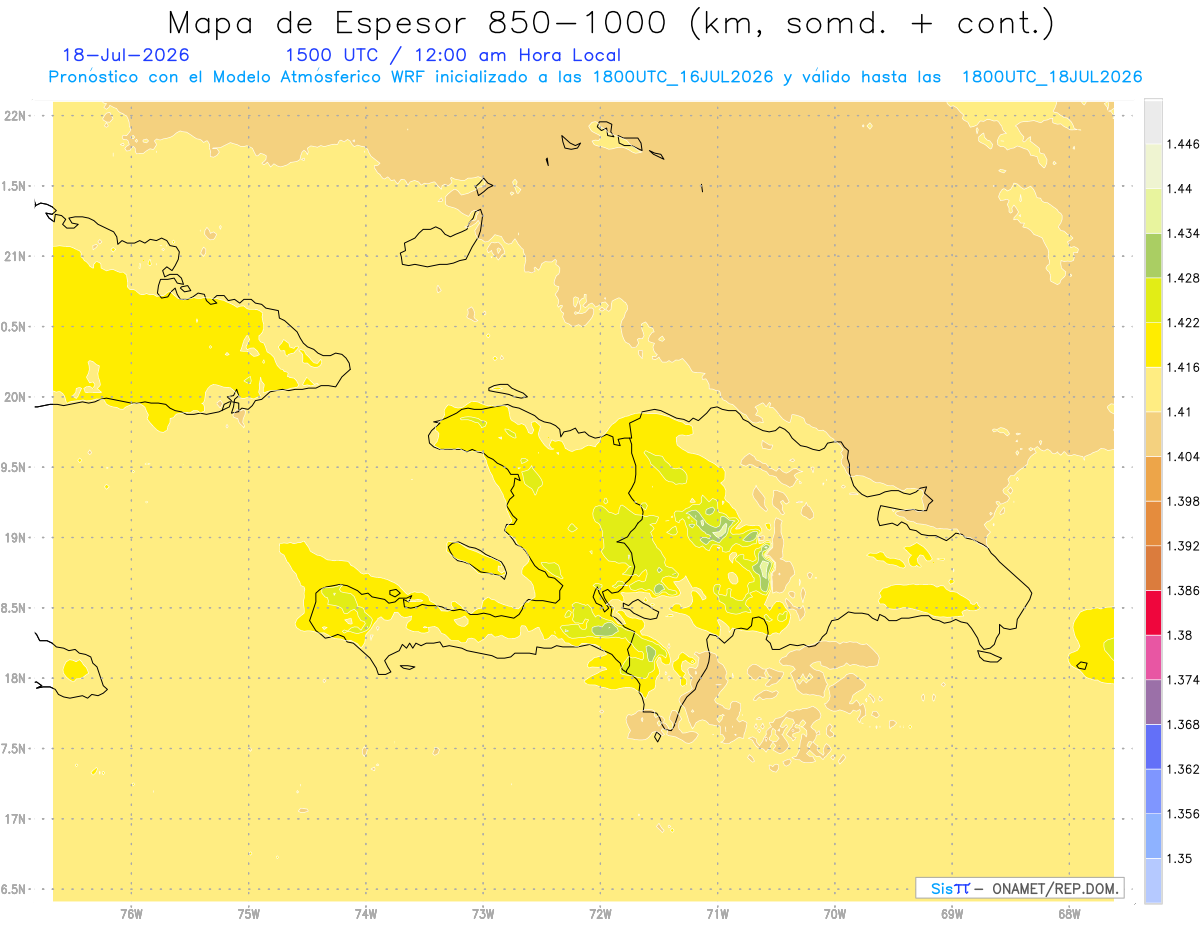Click the latitude label '1.5N'
Viewport: 1200px width, 927px height.
pos(15,186)
